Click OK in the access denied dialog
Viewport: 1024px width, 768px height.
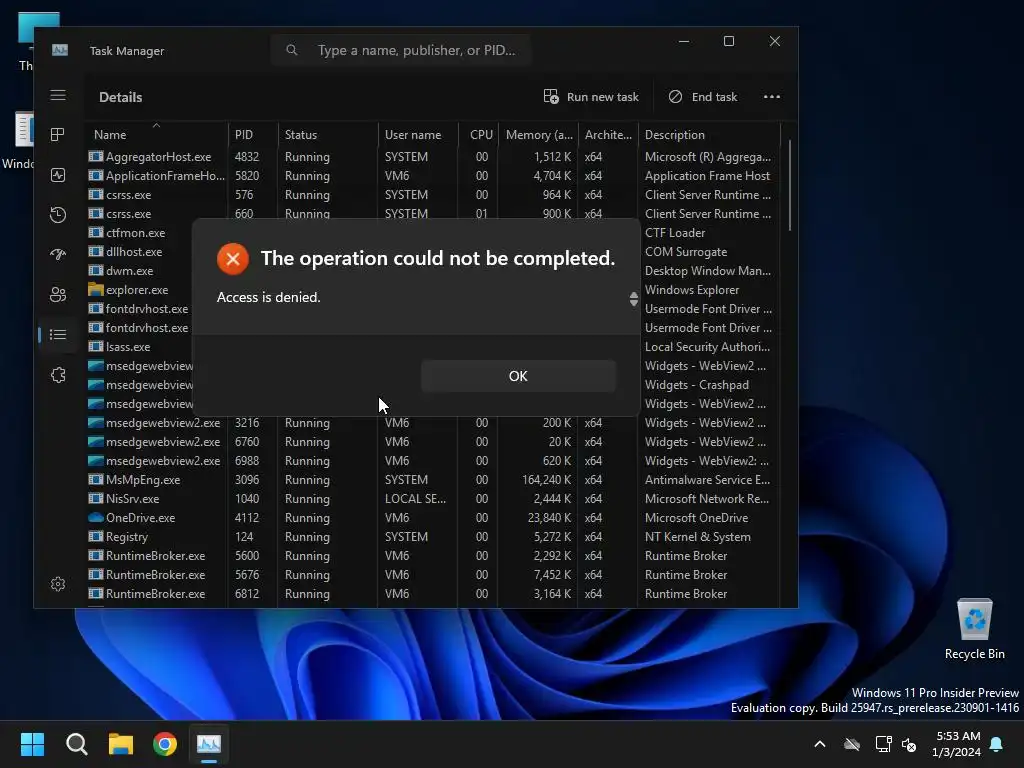point(518,376)
